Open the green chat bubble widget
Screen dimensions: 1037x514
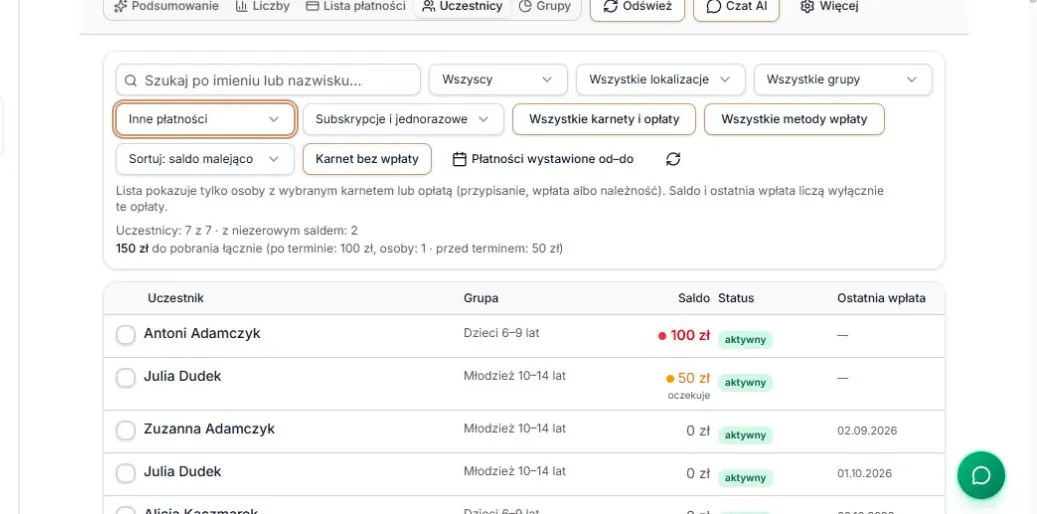pyautogui.click(x=981, y=475)
